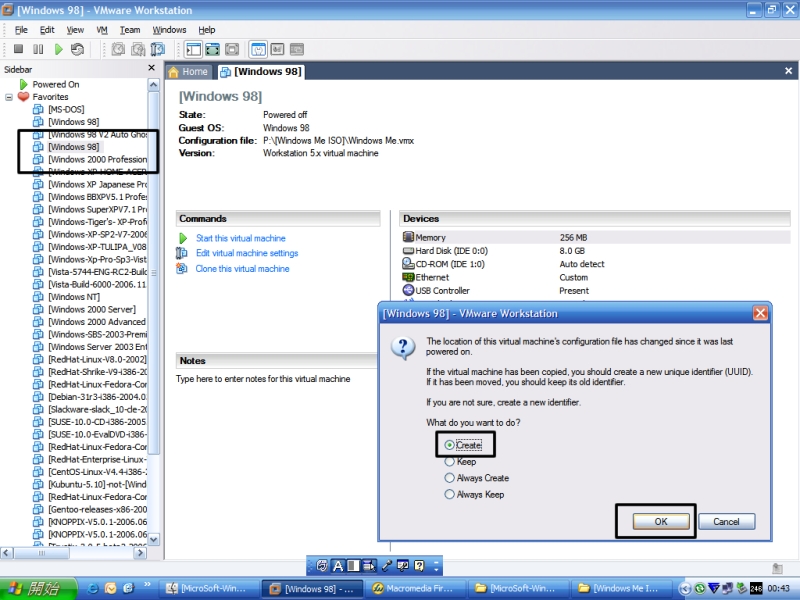The width and height of the screenshot is (800, 600).
Task: Expand hidden system tray icons arrow
Action: point(685,589)
